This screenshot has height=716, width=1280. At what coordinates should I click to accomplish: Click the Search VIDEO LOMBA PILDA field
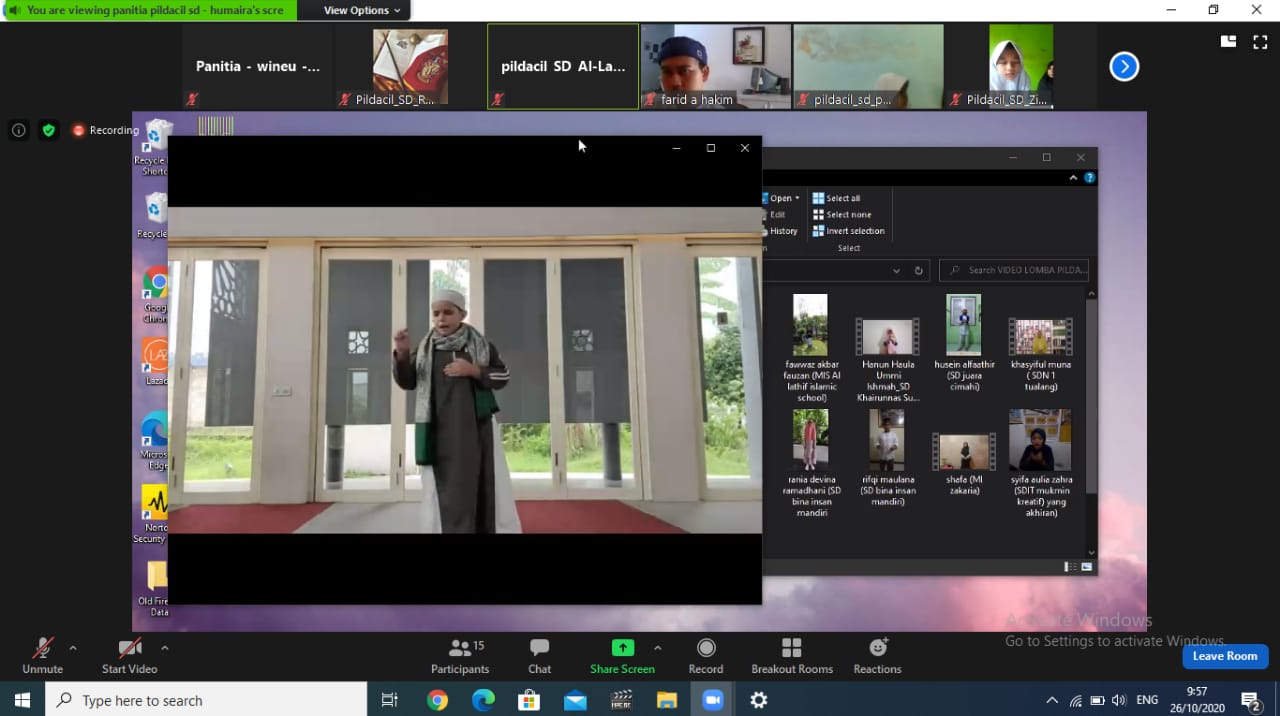click(x=1014, y=270)
